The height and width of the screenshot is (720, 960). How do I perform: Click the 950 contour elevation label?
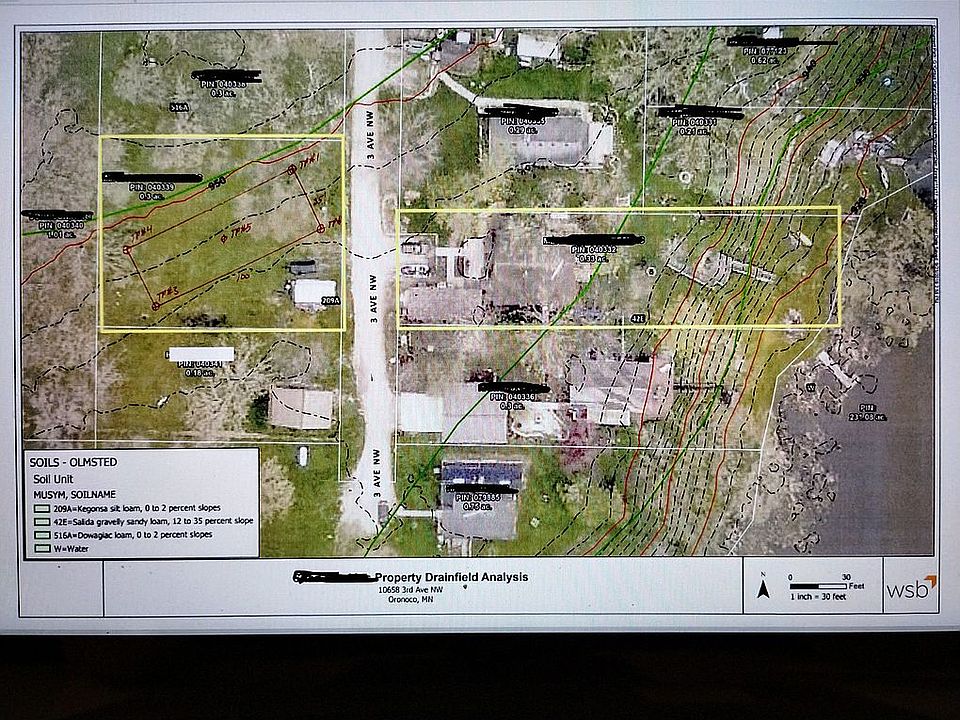214,185
